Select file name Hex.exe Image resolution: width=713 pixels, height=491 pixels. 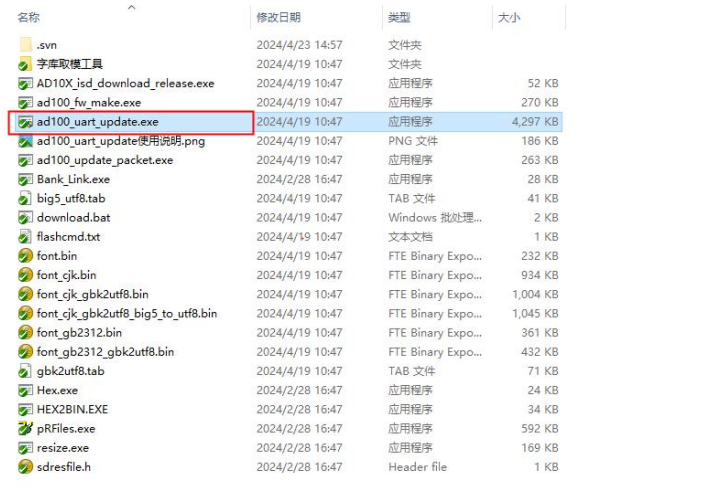57,391
